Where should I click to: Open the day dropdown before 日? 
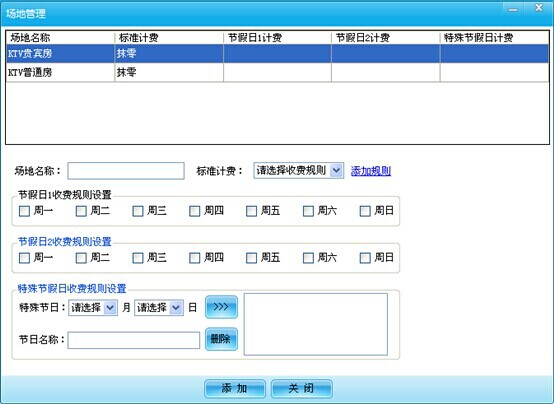[x=159, y=308]
